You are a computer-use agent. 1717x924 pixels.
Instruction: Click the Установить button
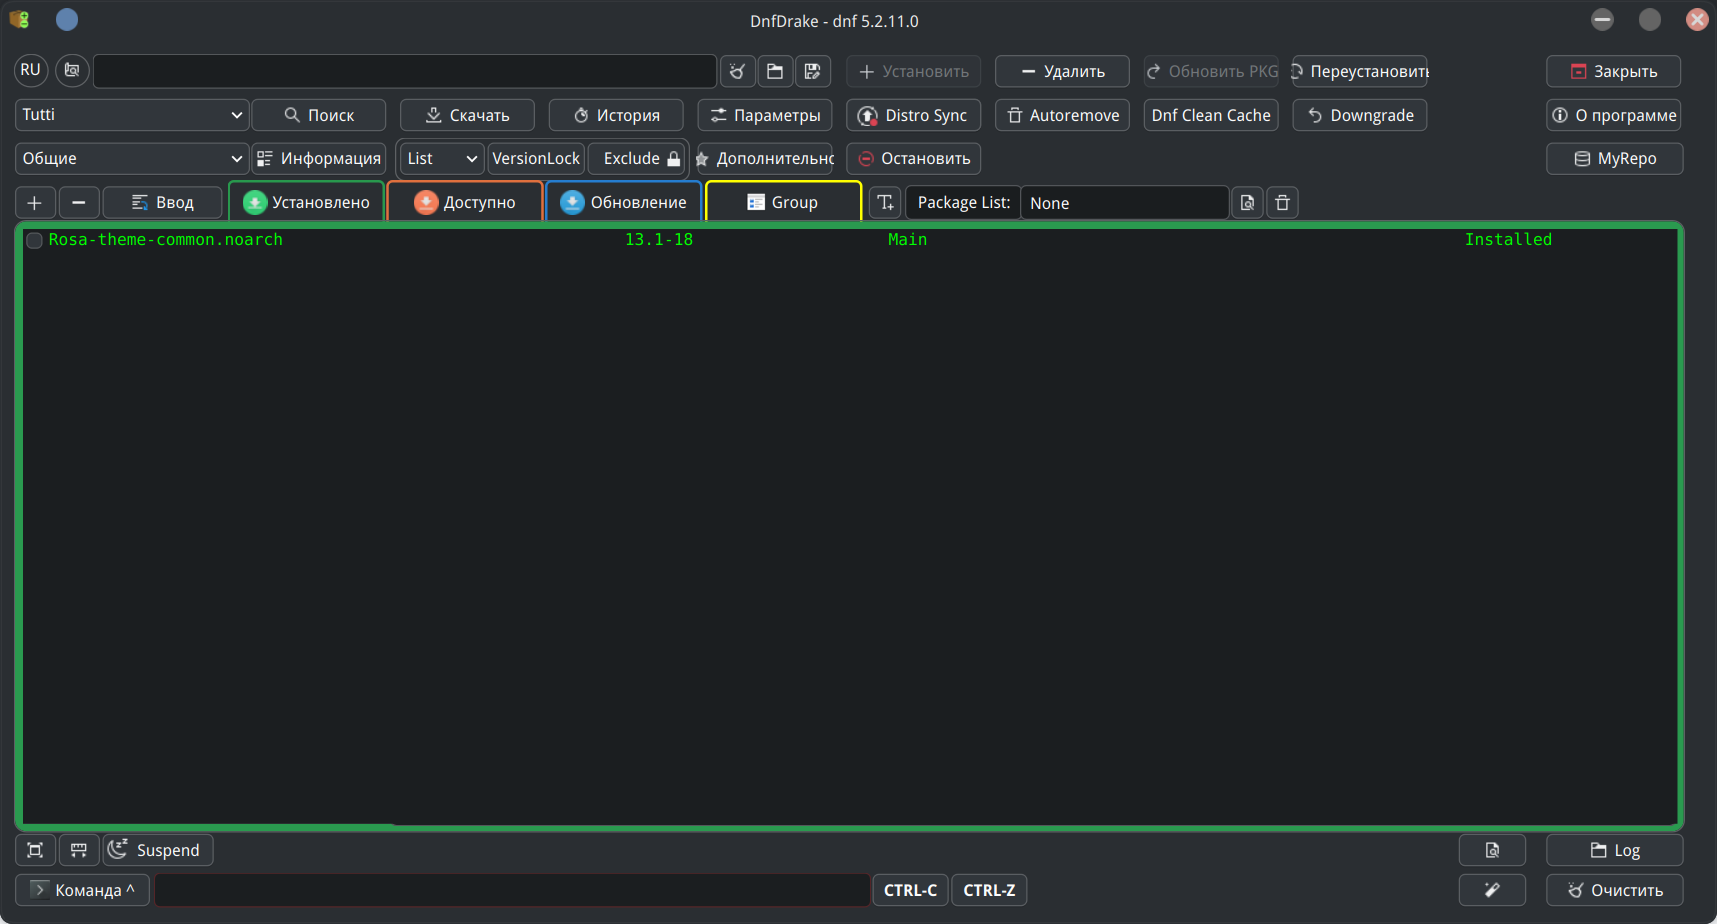(x=913, y=71)
